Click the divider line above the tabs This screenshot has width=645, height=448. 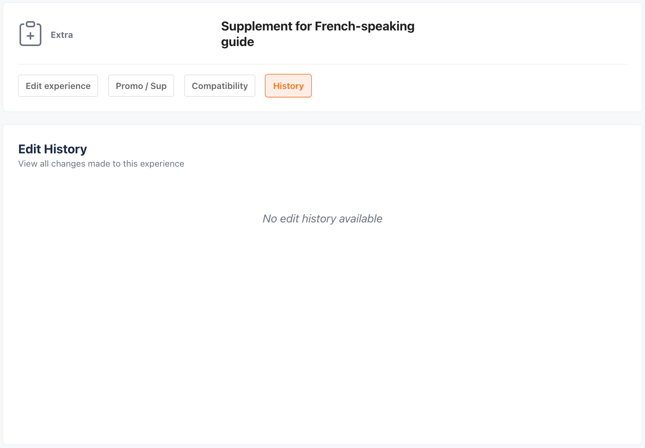(x=322, y=64)
